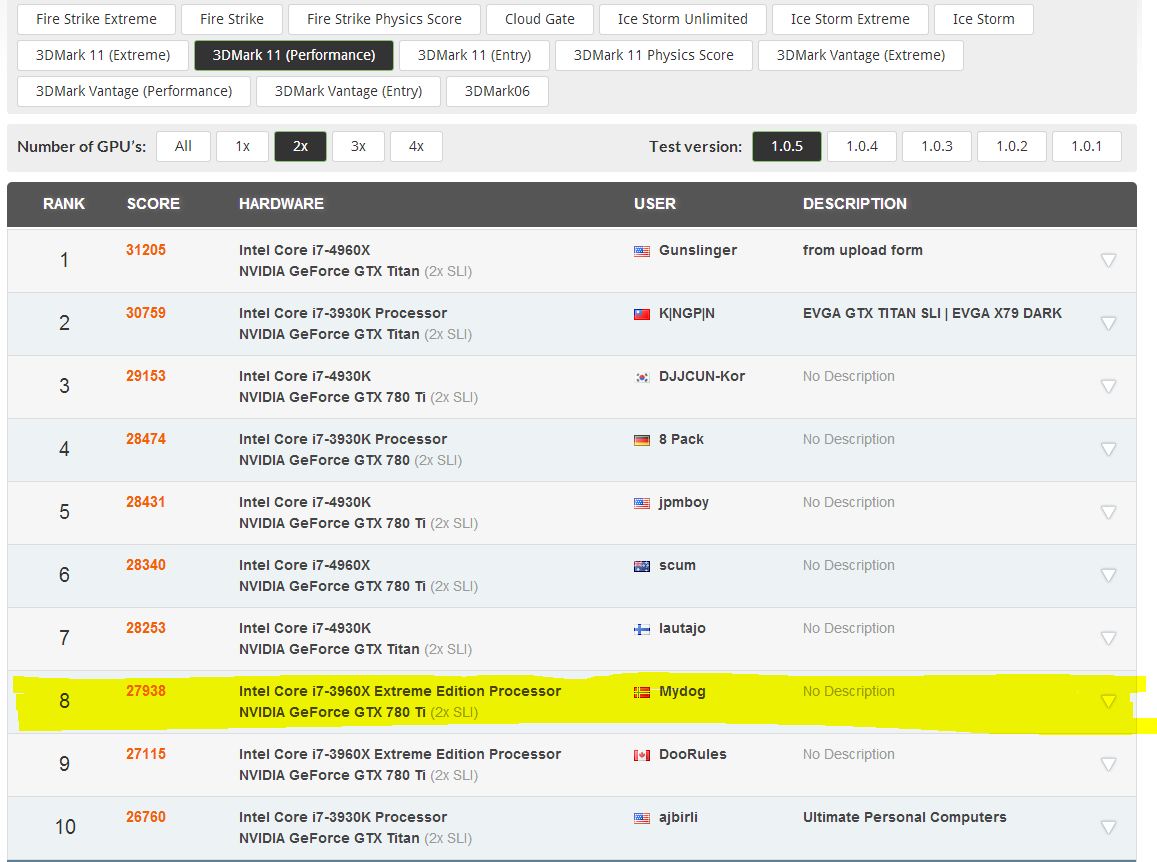Open the Cloud Gate benchmark tab
Viewport: 1157px width, 862px height.
pos(539,19)
